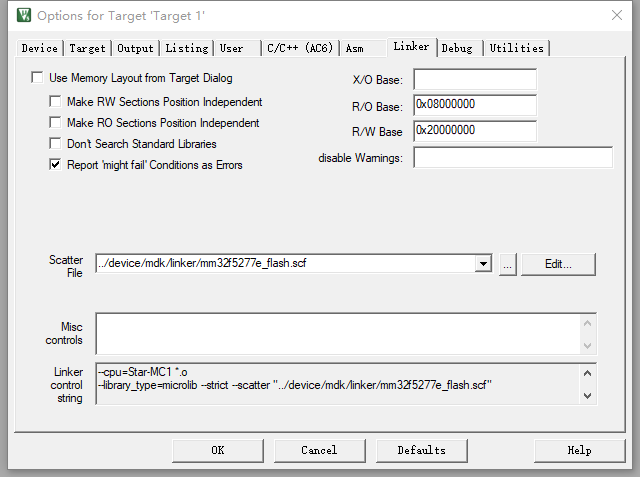Screen dimensions: 640x477
Task: Open the Help button
Action: pos(580,450)
